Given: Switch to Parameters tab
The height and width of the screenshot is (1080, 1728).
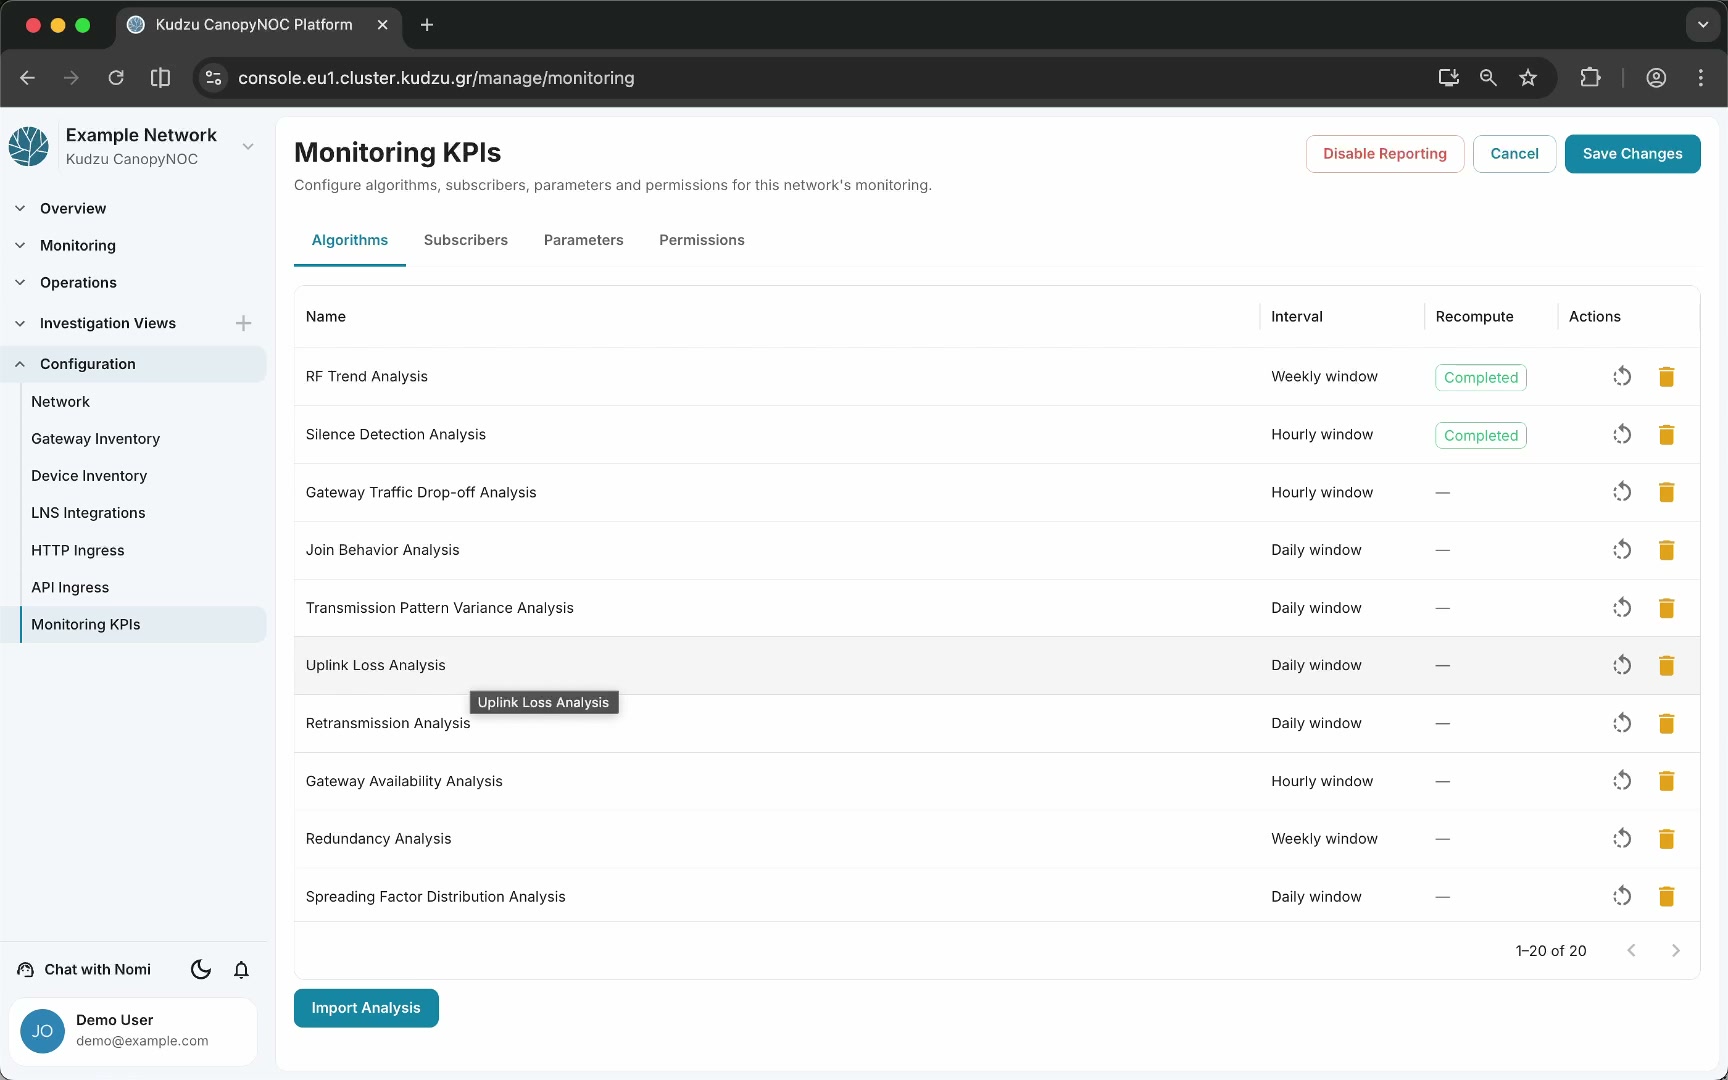Looking at the screenshot, I should pos(583,241).
